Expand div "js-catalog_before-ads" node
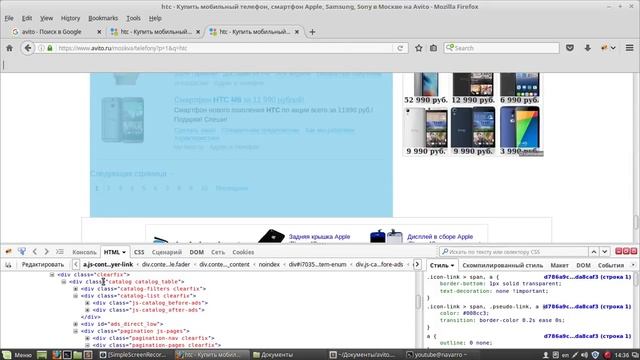 (87, 303)
